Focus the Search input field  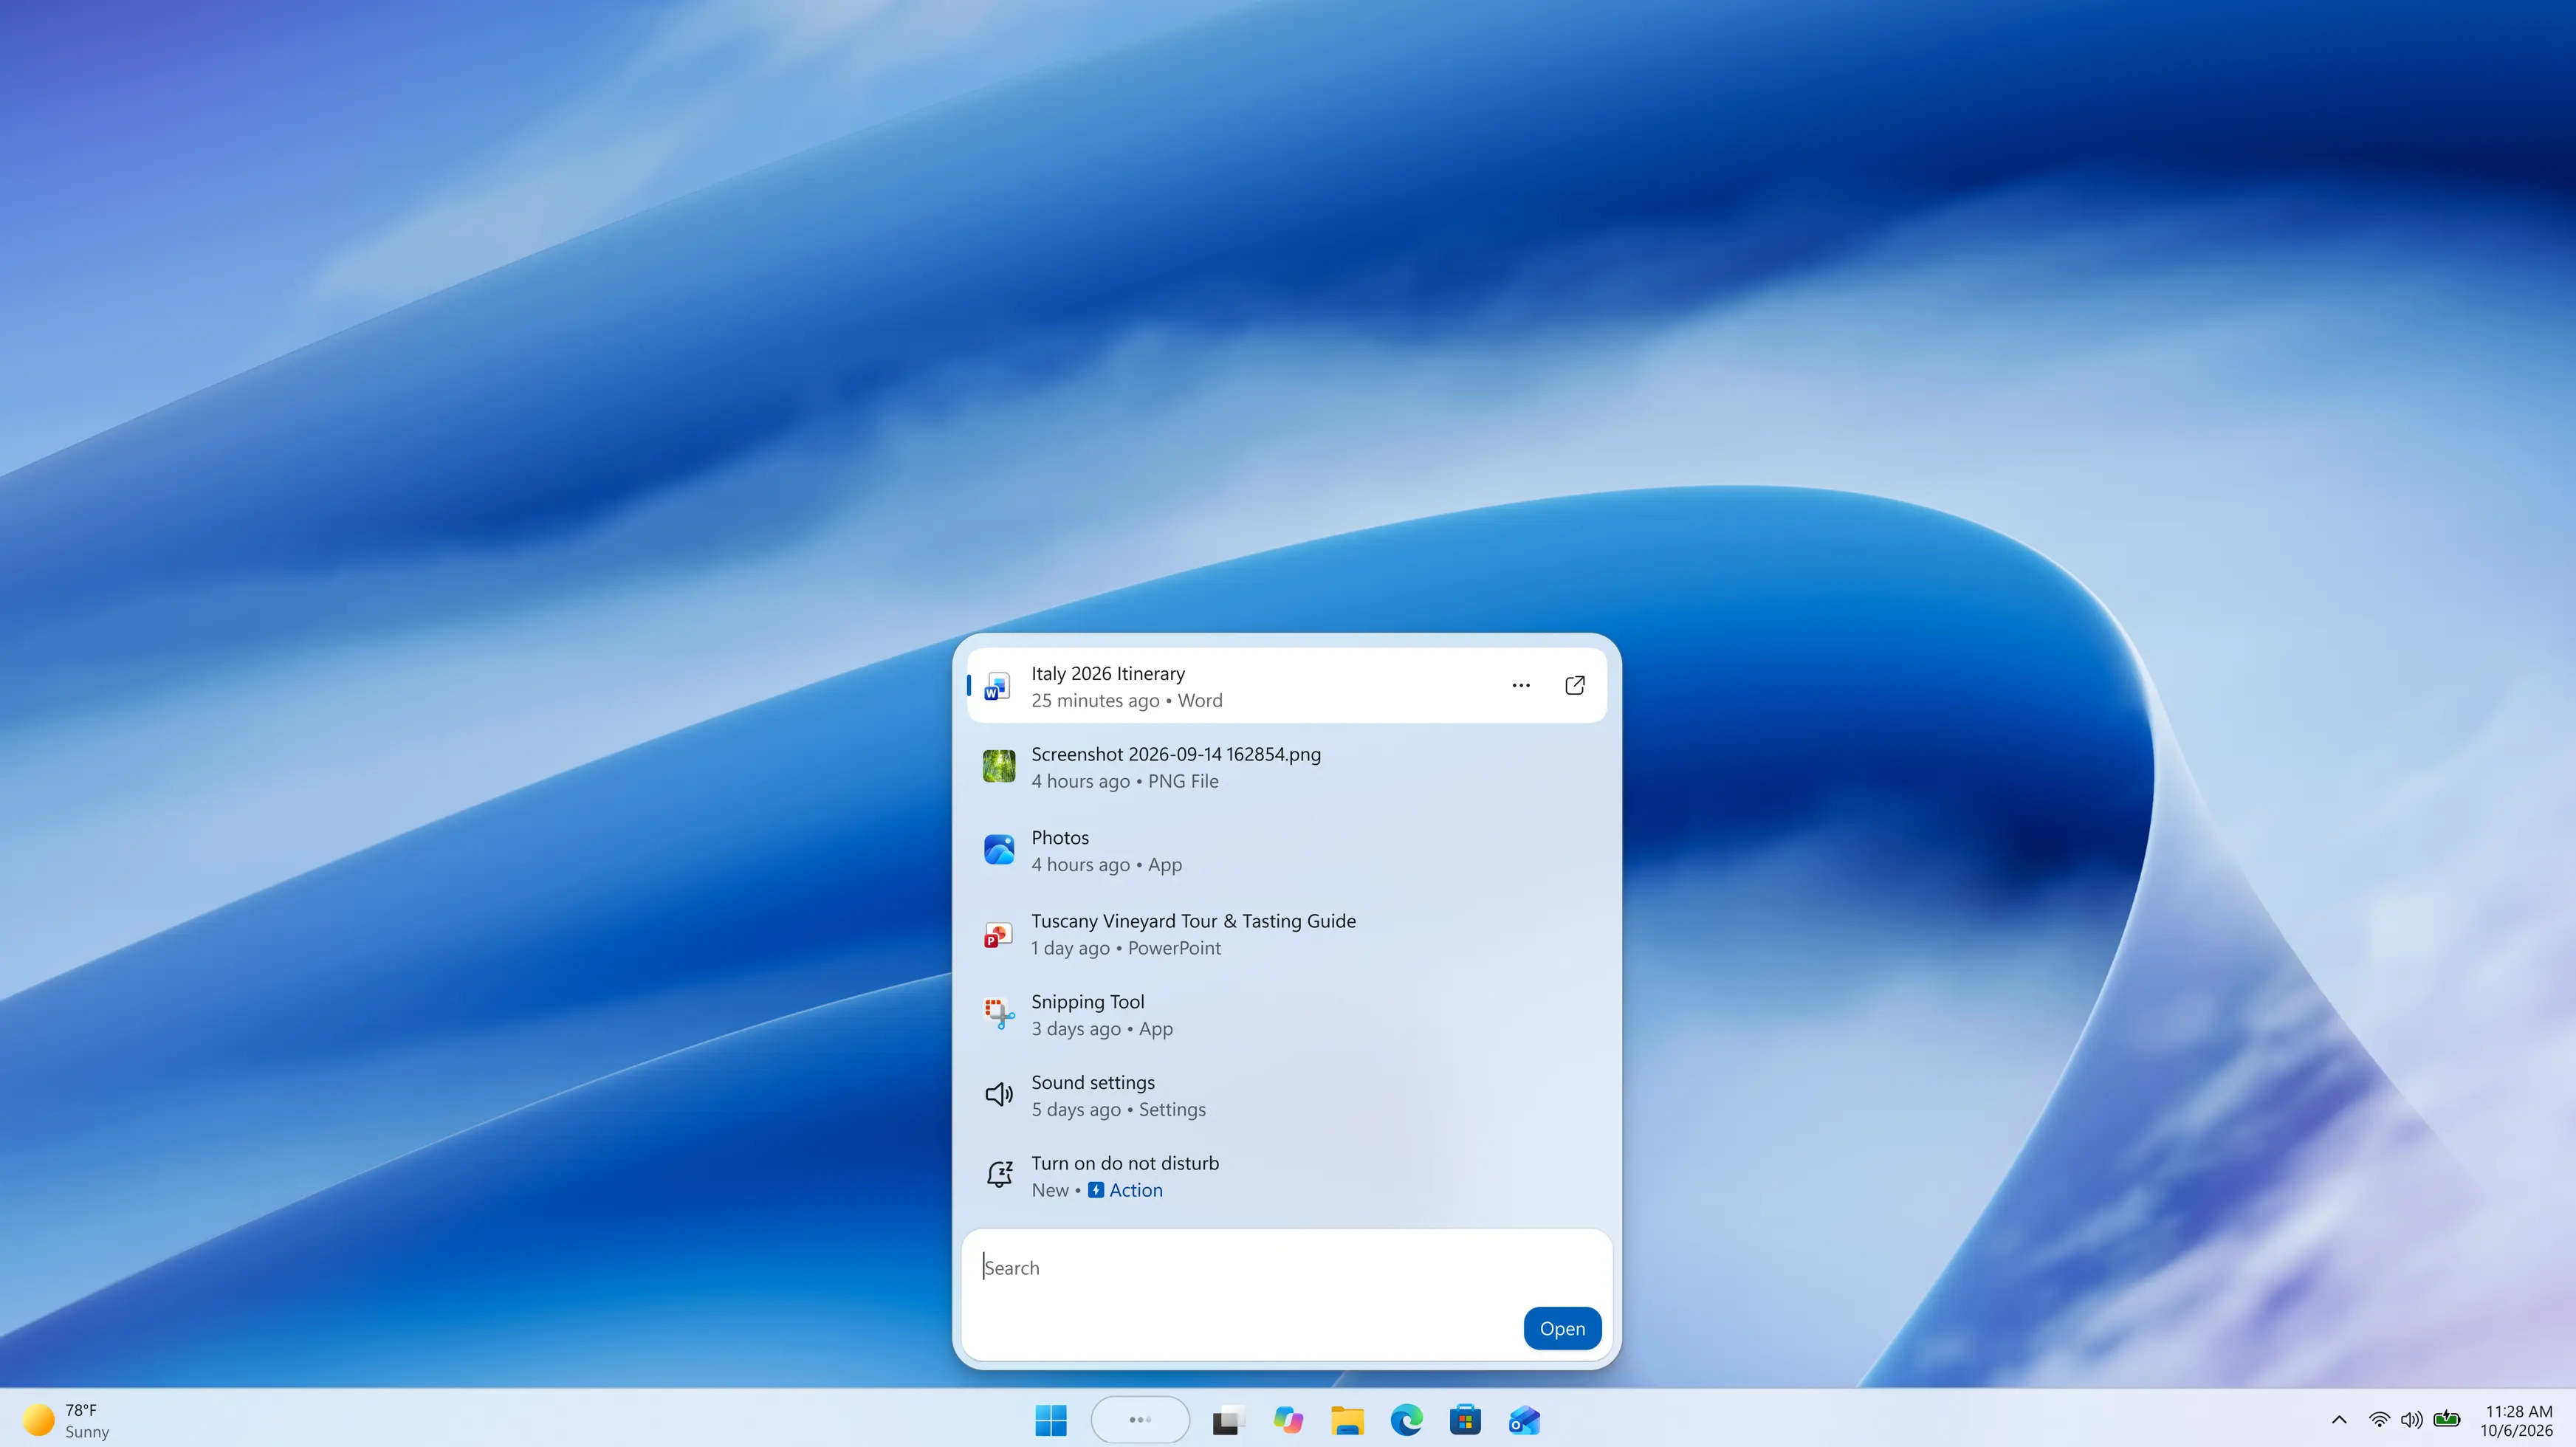tap(1286, 1267)
